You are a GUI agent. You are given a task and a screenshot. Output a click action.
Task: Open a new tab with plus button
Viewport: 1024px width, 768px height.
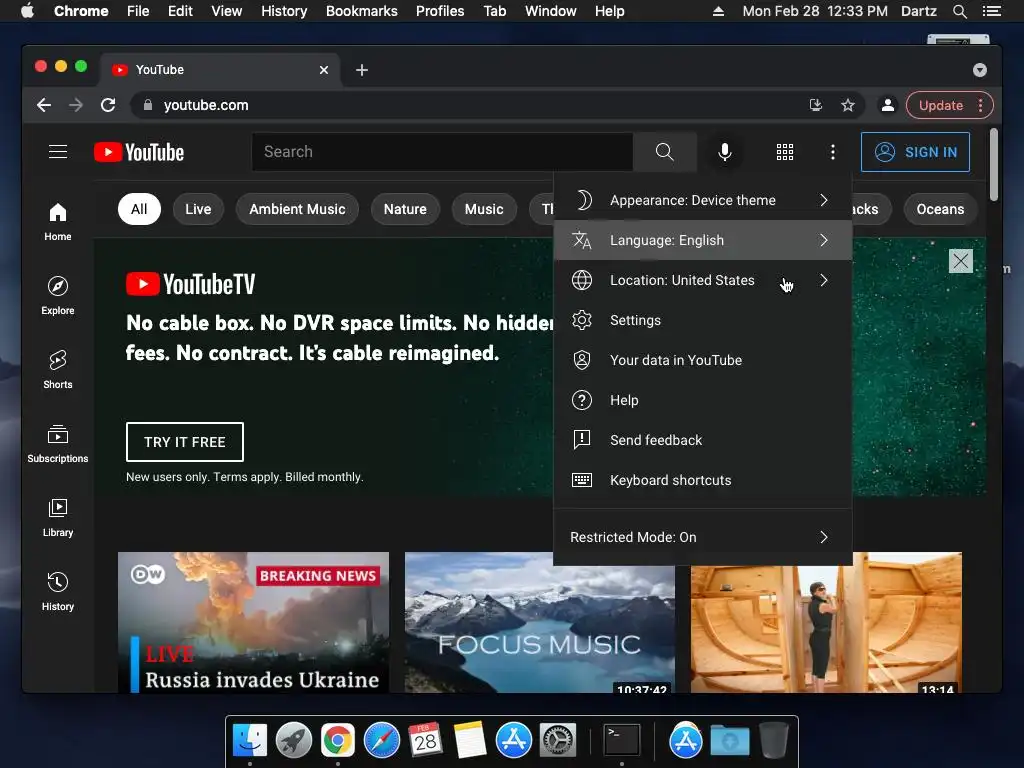(x=362, y=70)
